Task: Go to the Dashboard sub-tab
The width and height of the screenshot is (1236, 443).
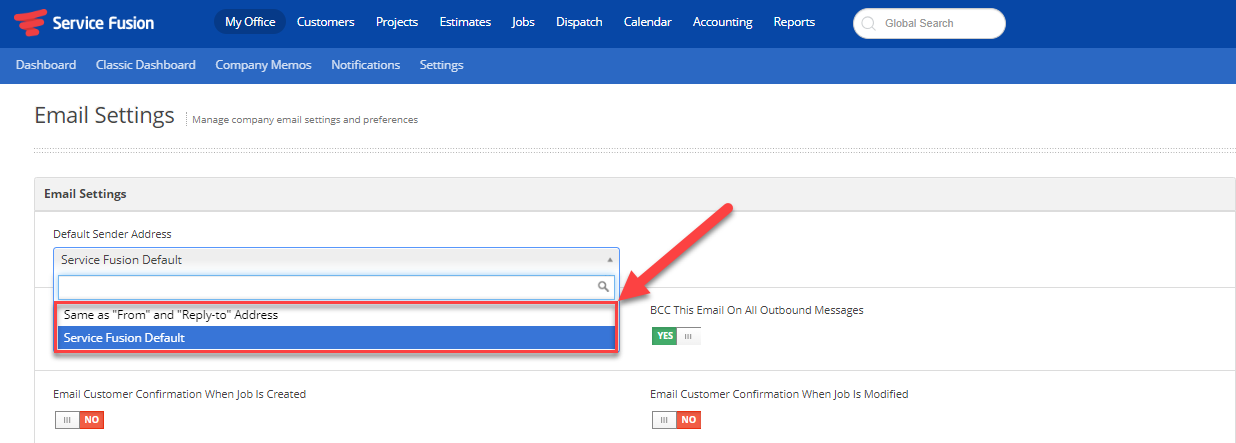Action: 46,65
